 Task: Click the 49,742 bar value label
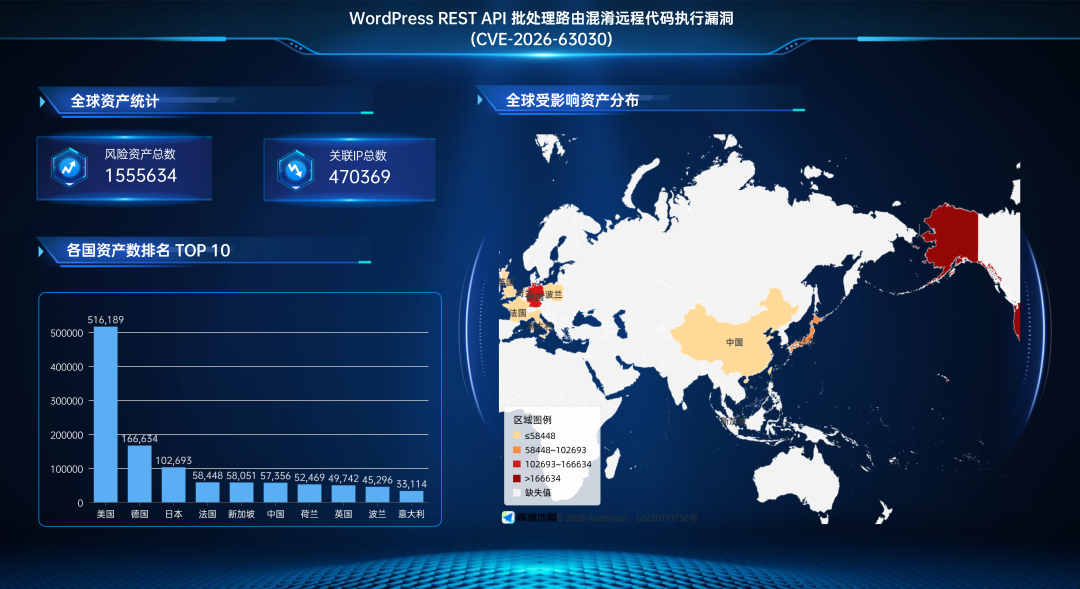[x=343, y=479]
